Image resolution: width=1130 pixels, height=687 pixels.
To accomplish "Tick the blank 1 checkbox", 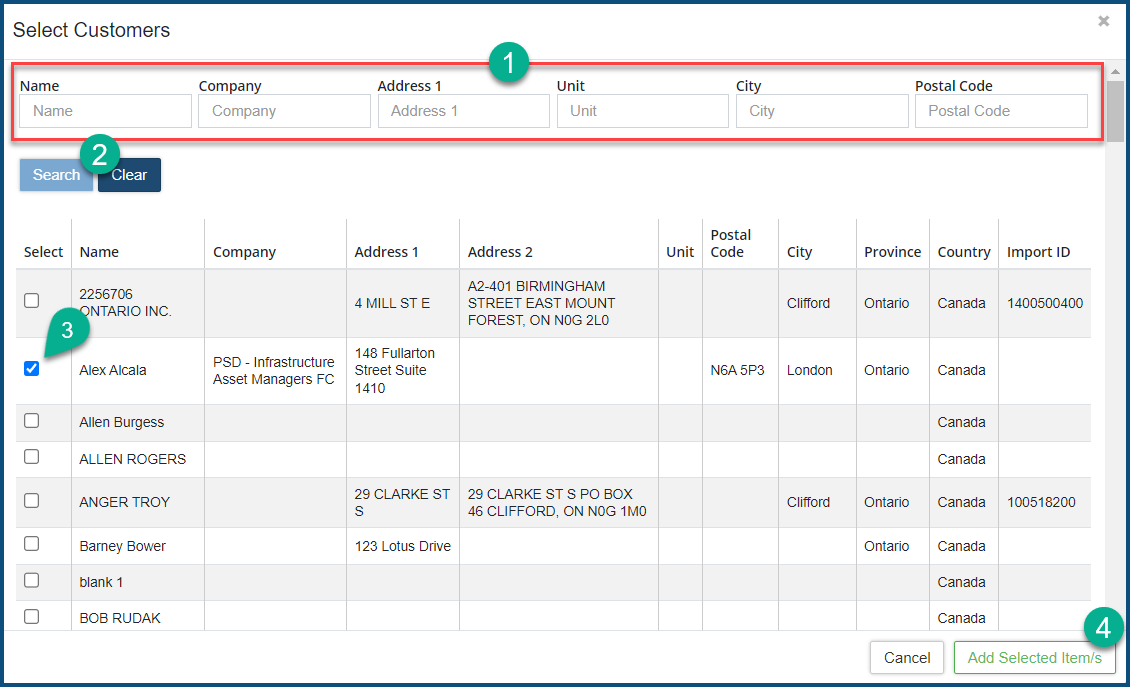I will click(32, 580).
